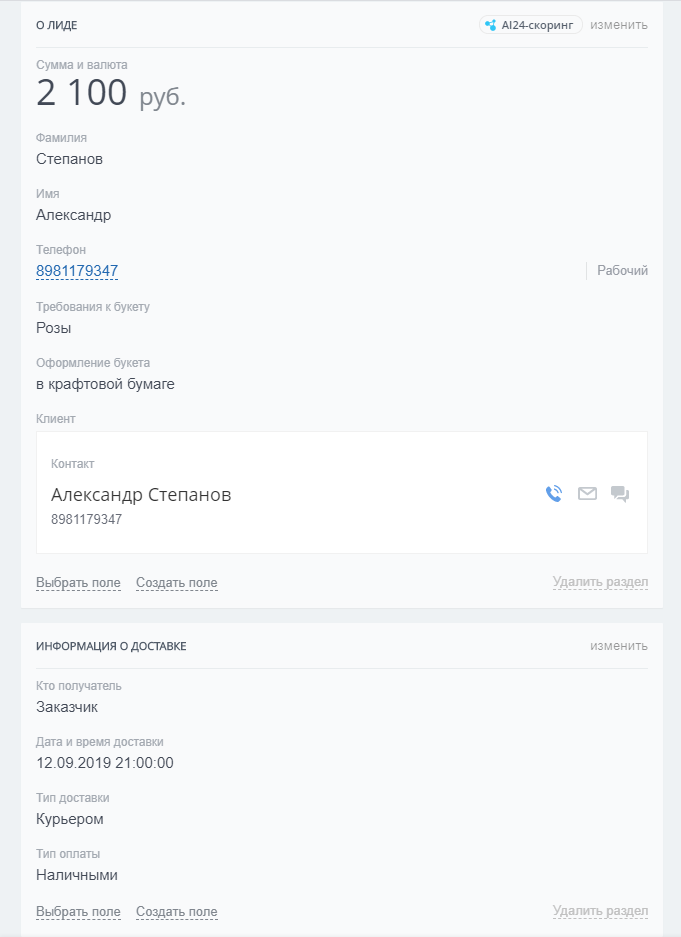Click Выбрать поле in delivery section

click(x=78, y=912)
